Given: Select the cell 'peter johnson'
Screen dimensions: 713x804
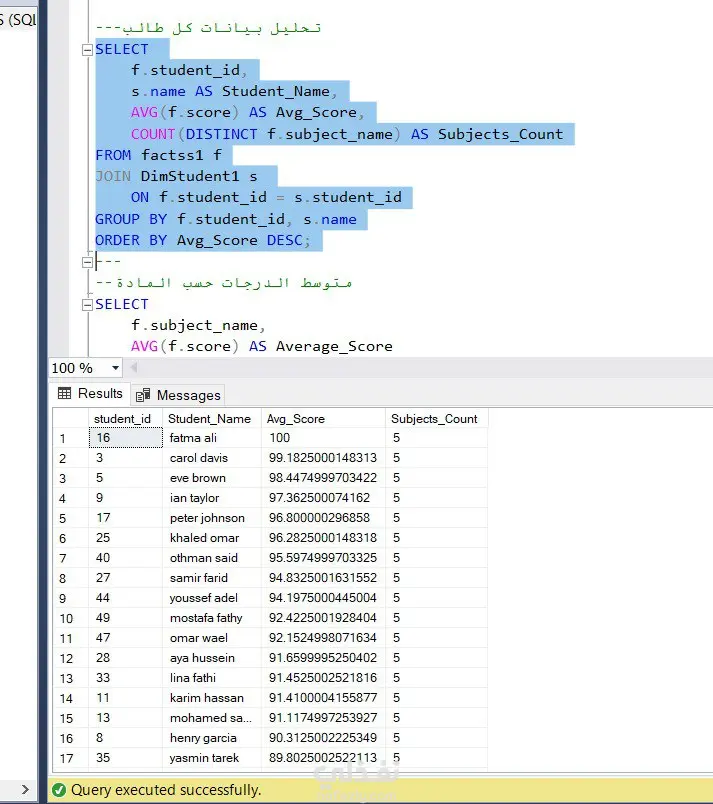Looking at the screenshot, I should coord(212,518).
